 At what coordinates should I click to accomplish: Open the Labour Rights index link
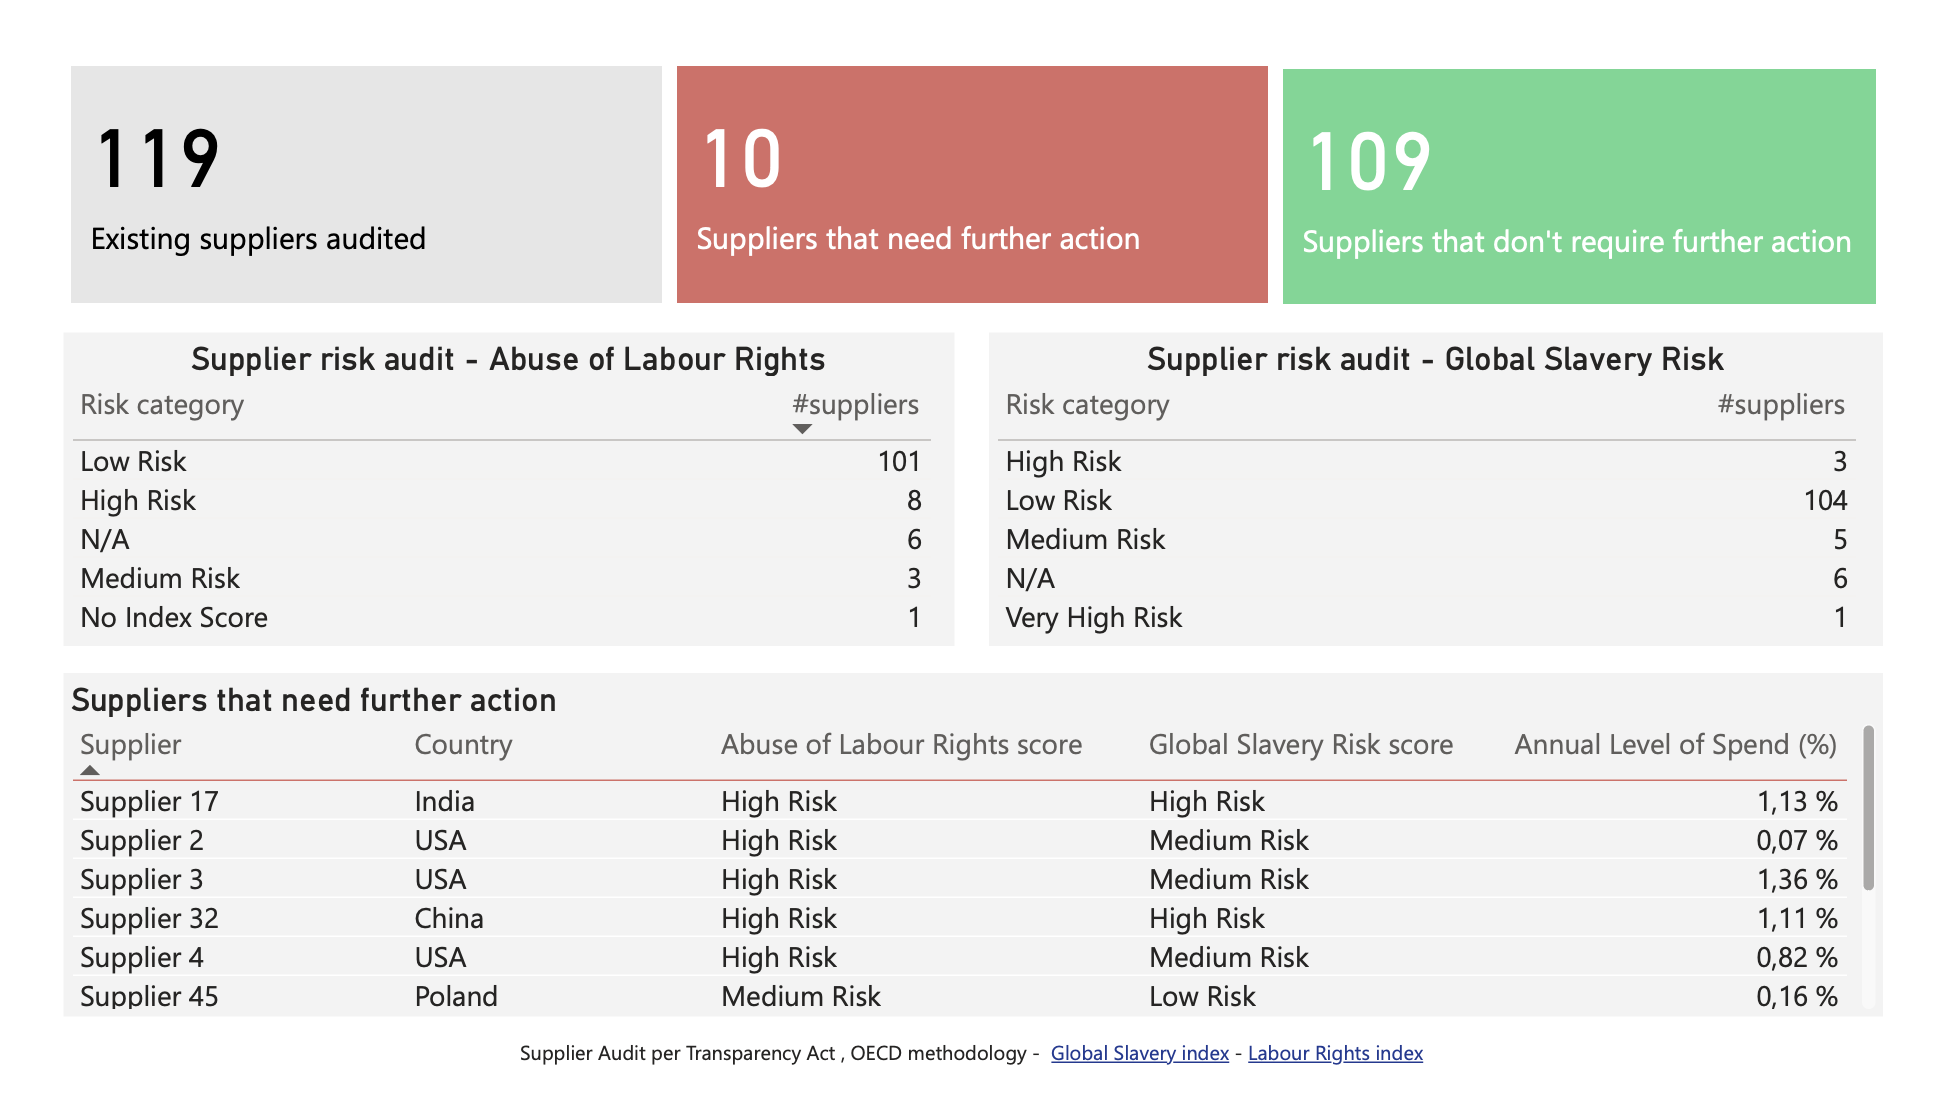[x=1335, y=1053]
